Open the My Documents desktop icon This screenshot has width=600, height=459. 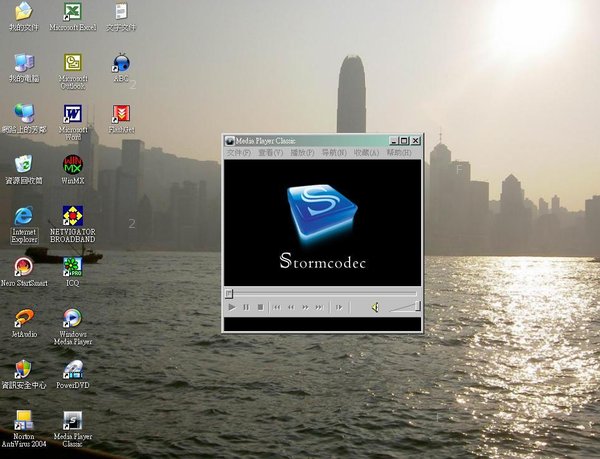pyautogui.click(x=24, y=16)
